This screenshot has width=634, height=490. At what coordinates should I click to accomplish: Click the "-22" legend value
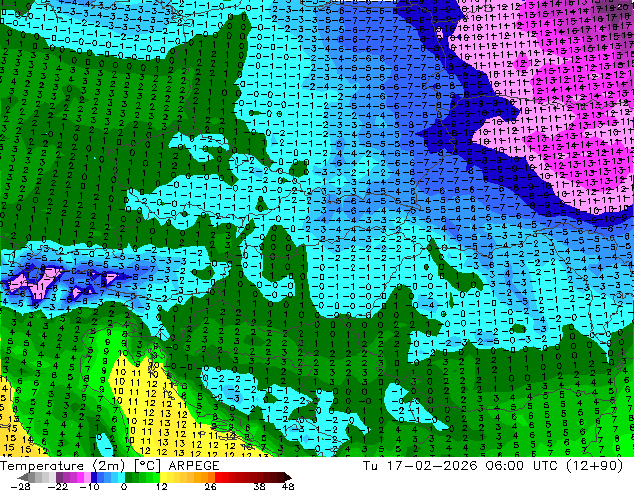tap(57, 486)
